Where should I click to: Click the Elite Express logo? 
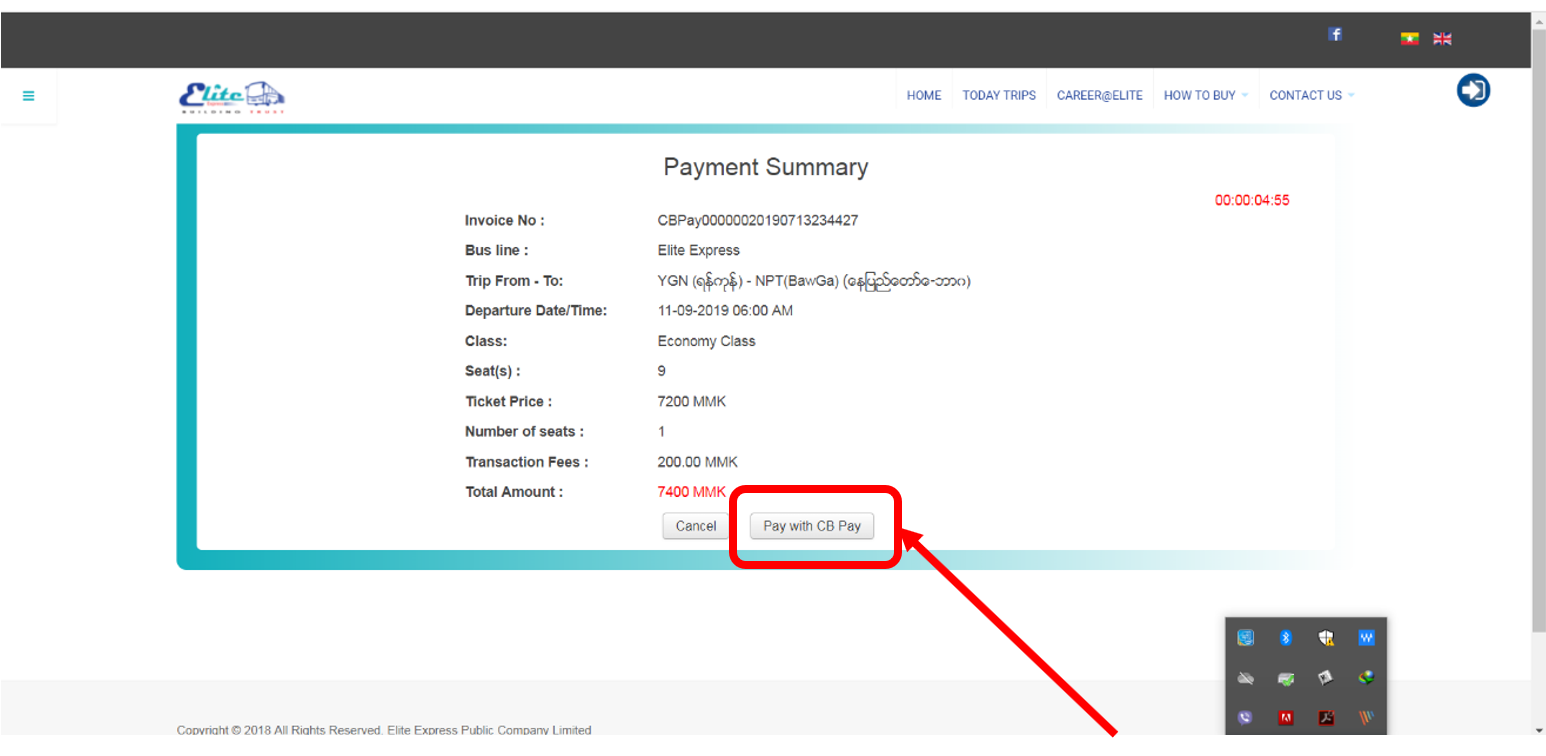[232, 95]
